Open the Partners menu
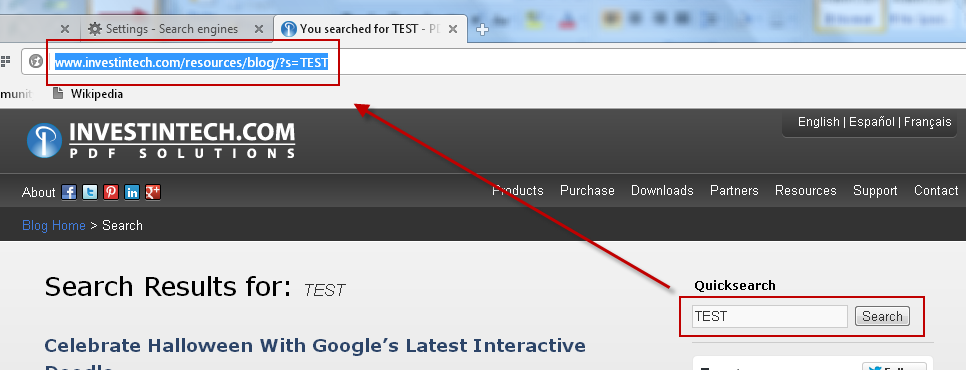The width and height of the screenshot is (966, 370). point(734,191)
